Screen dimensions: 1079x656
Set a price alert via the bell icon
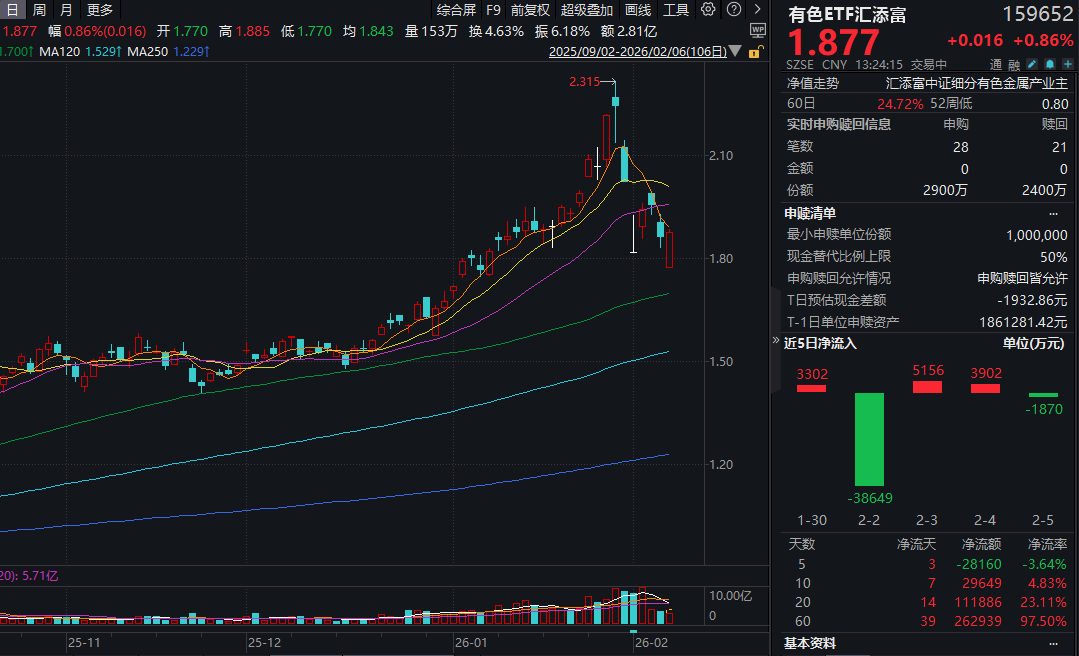click(x=1050, y=64)
